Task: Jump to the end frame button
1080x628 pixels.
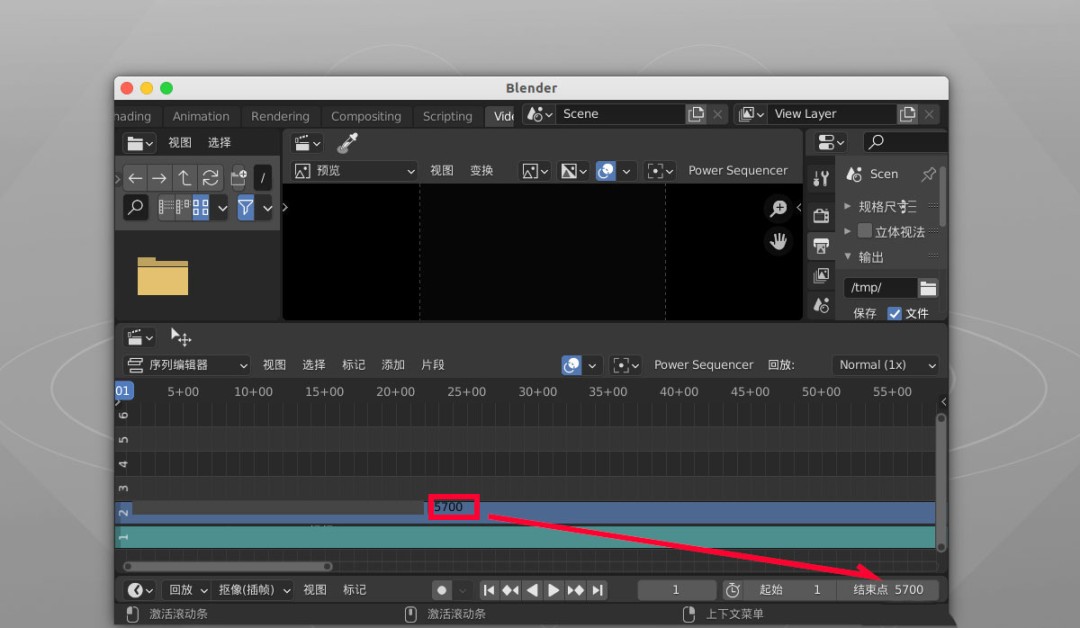Action: tap(597, 590)
